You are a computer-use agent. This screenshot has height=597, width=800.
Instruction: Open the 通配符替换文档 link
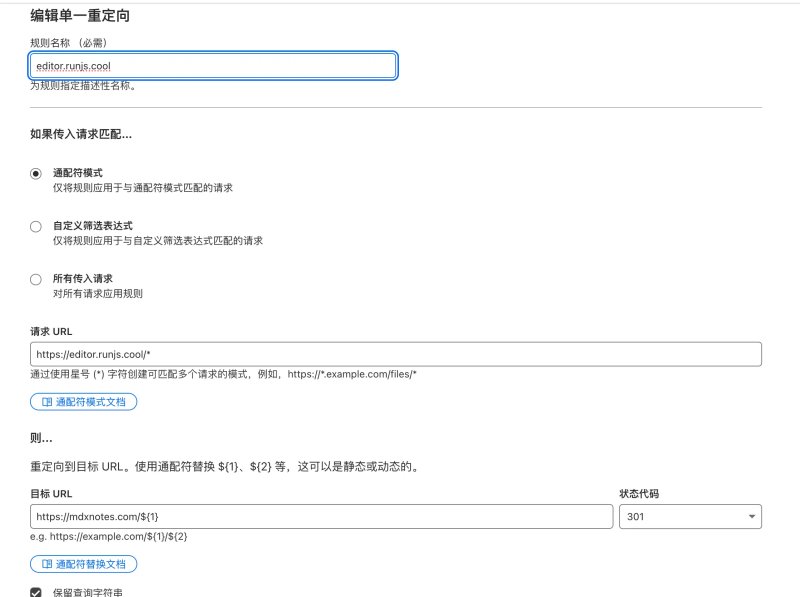pyautogui.click(x=84, y=564)
